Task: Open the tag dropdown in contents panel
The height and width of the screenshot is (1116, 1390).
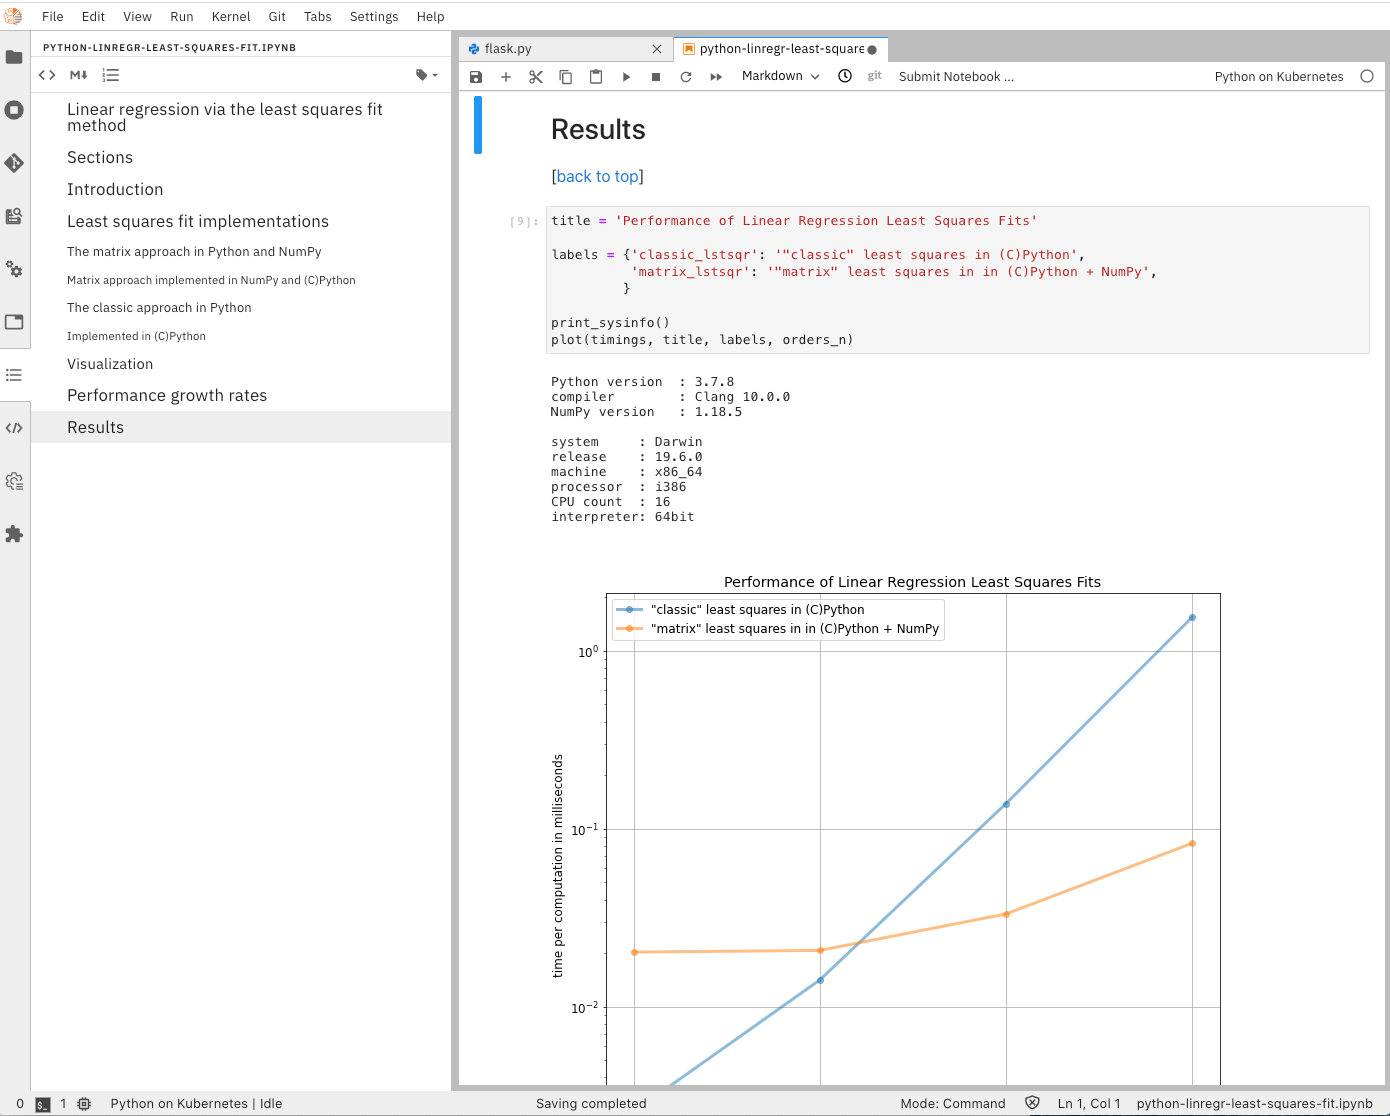Action: [427, 75]
